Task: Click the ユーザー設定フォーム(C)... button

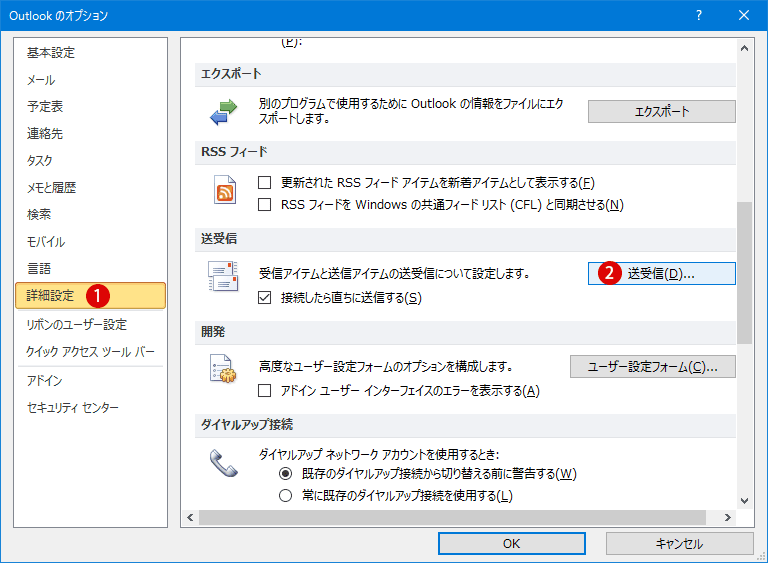Action: tap(653, 367)
